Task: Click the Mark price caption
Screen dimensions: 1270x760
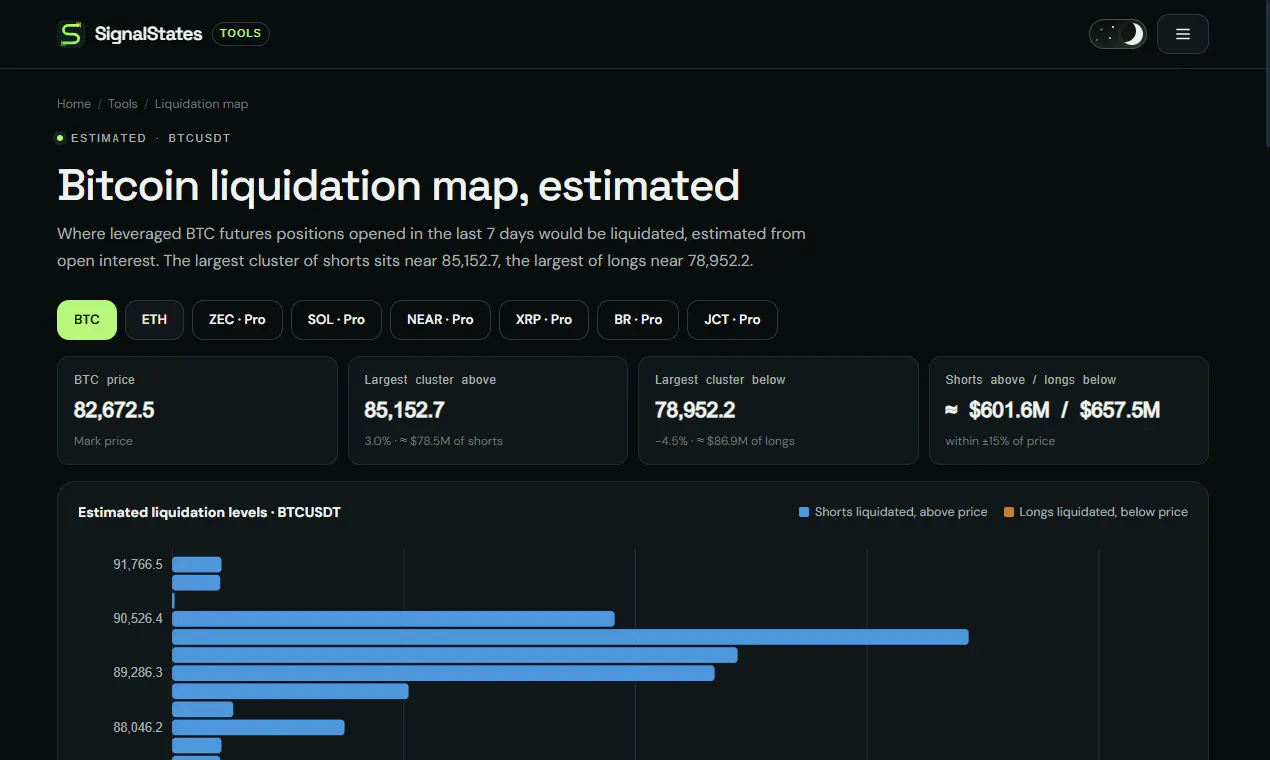Action: (x=103, y=441)
